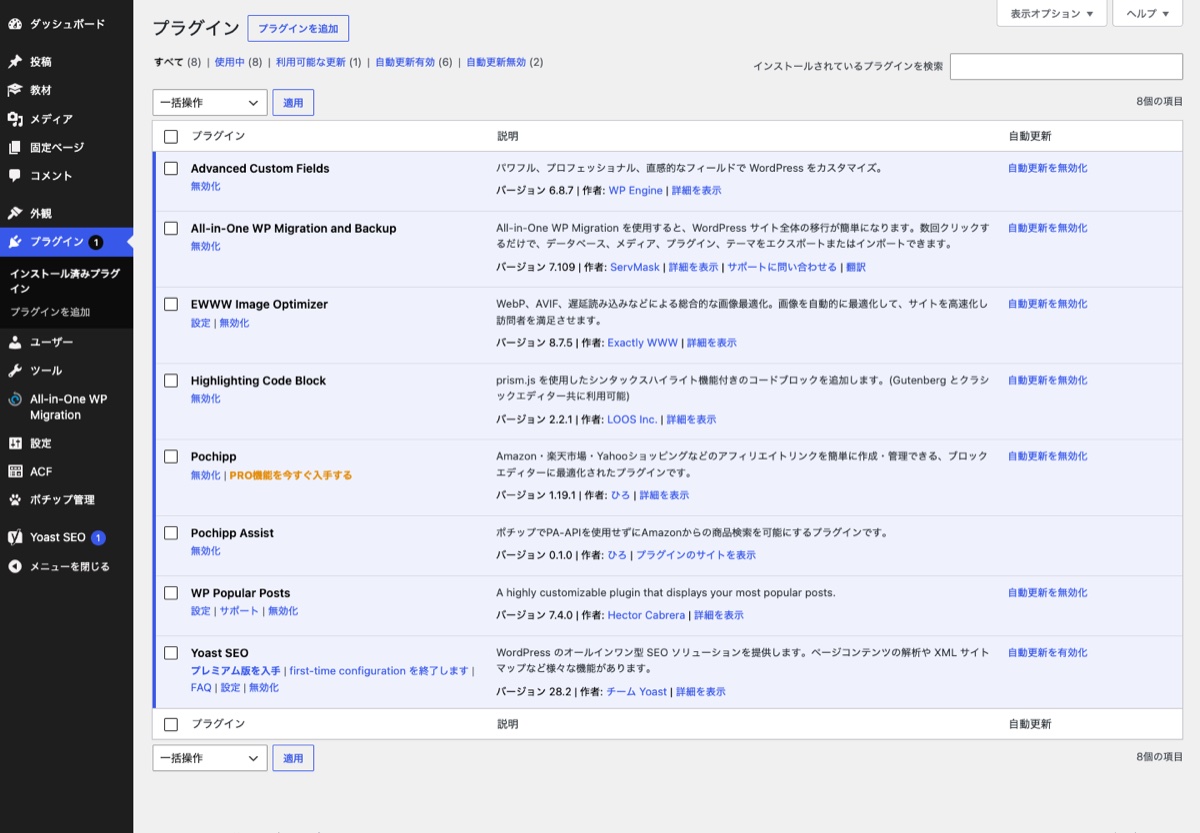Focus the installed plugins search field

point(1066,66)
